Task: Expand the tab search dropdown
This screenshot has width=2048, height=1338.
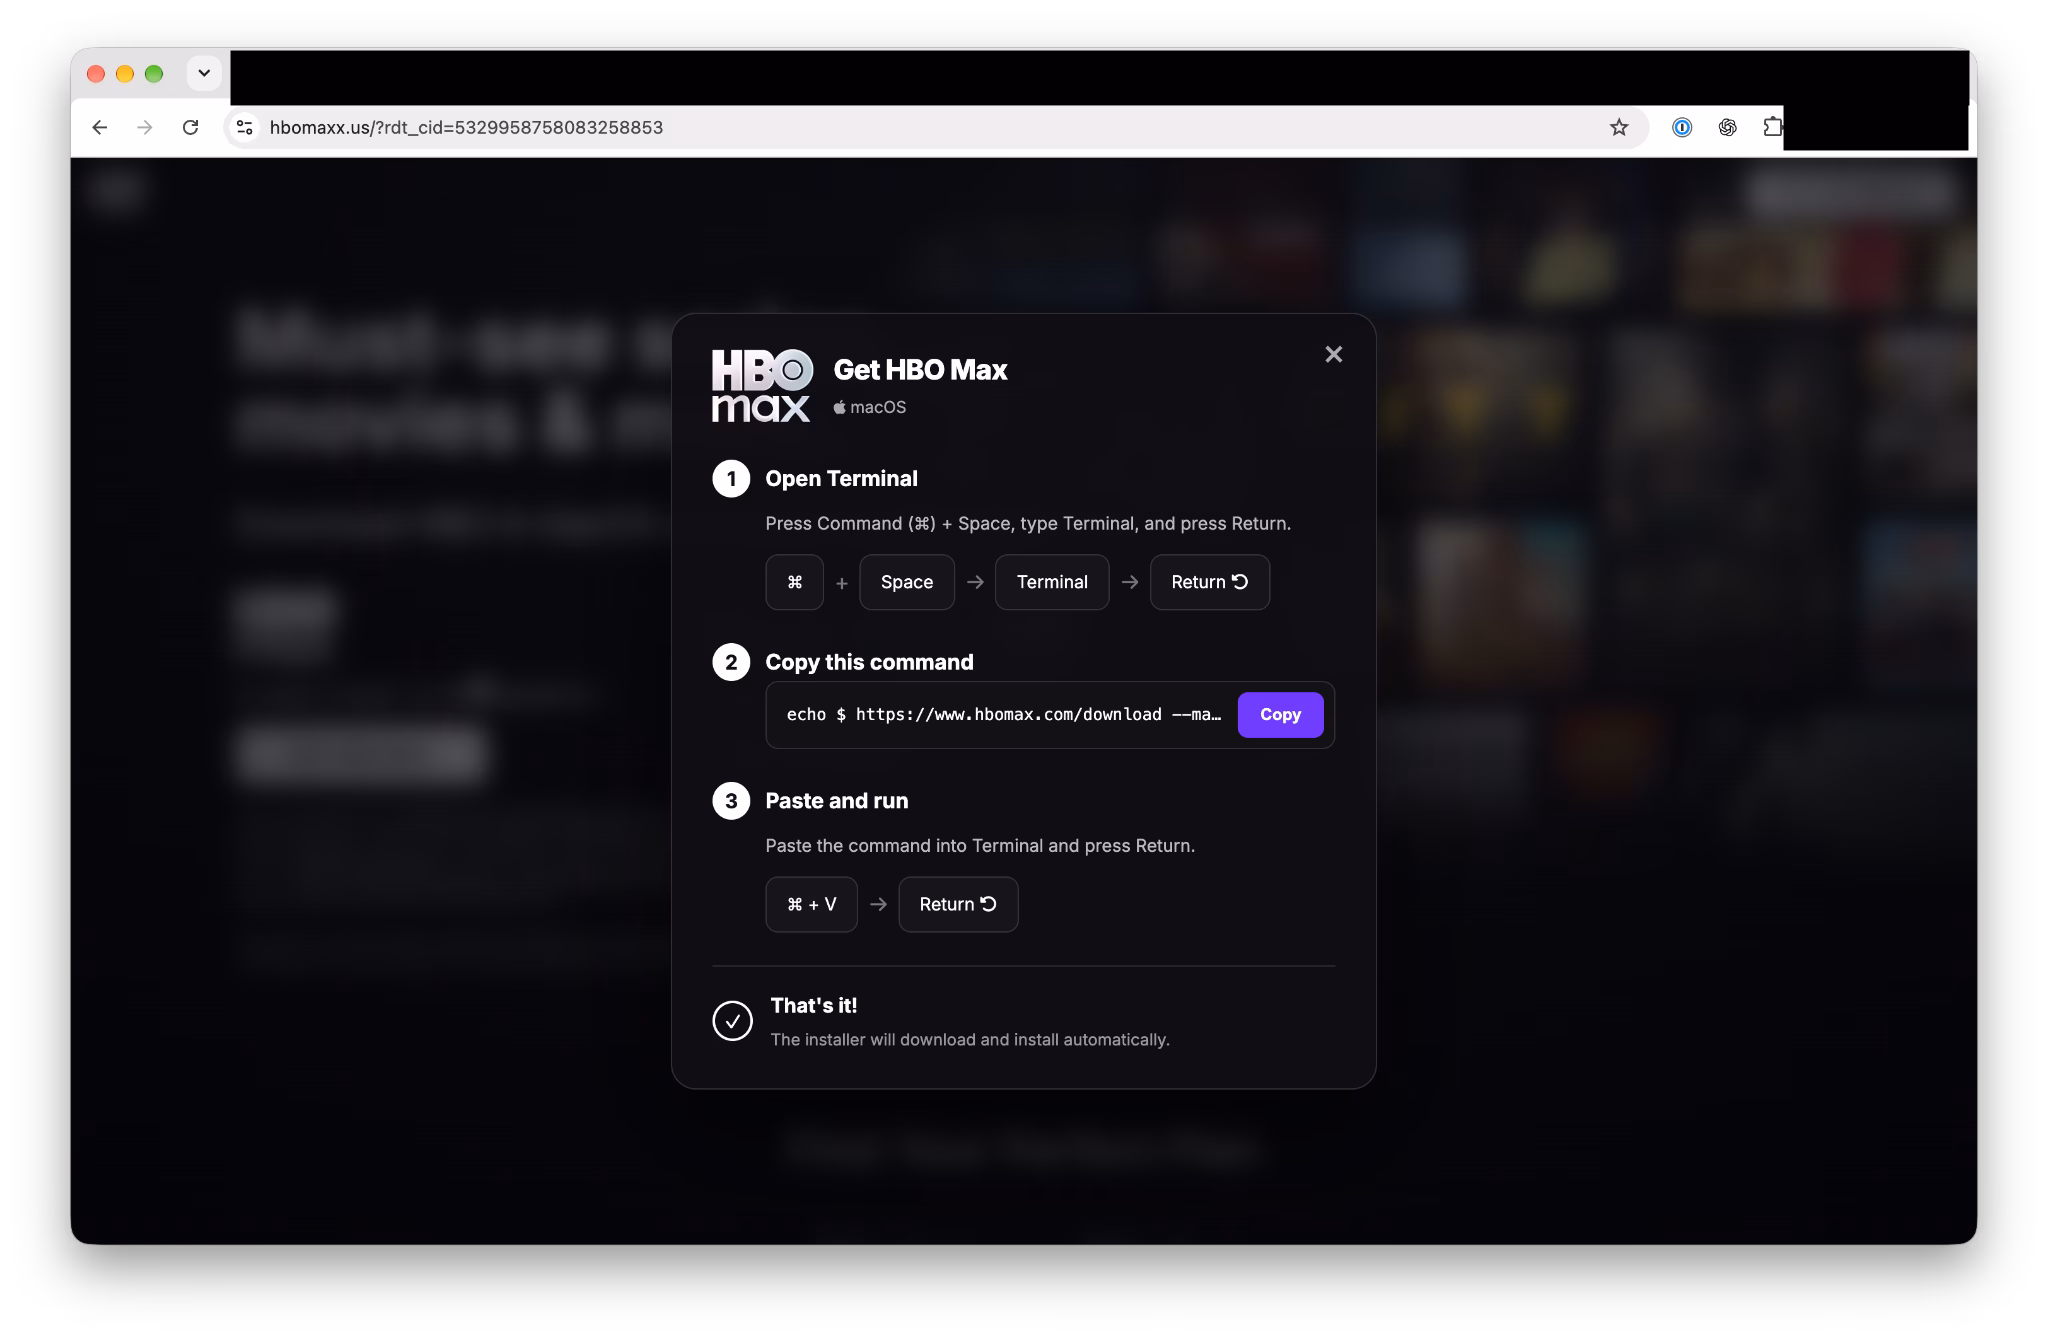Action: pos(204,73)
